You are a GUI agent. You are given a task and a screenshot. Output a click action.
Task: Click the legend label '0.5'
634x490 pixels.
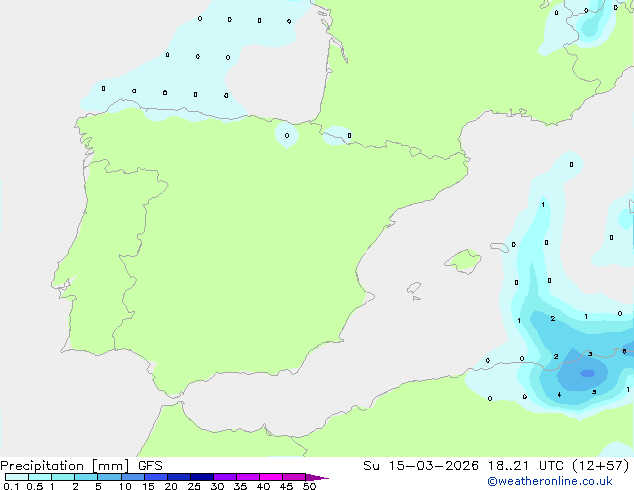(x=35, y=486)
